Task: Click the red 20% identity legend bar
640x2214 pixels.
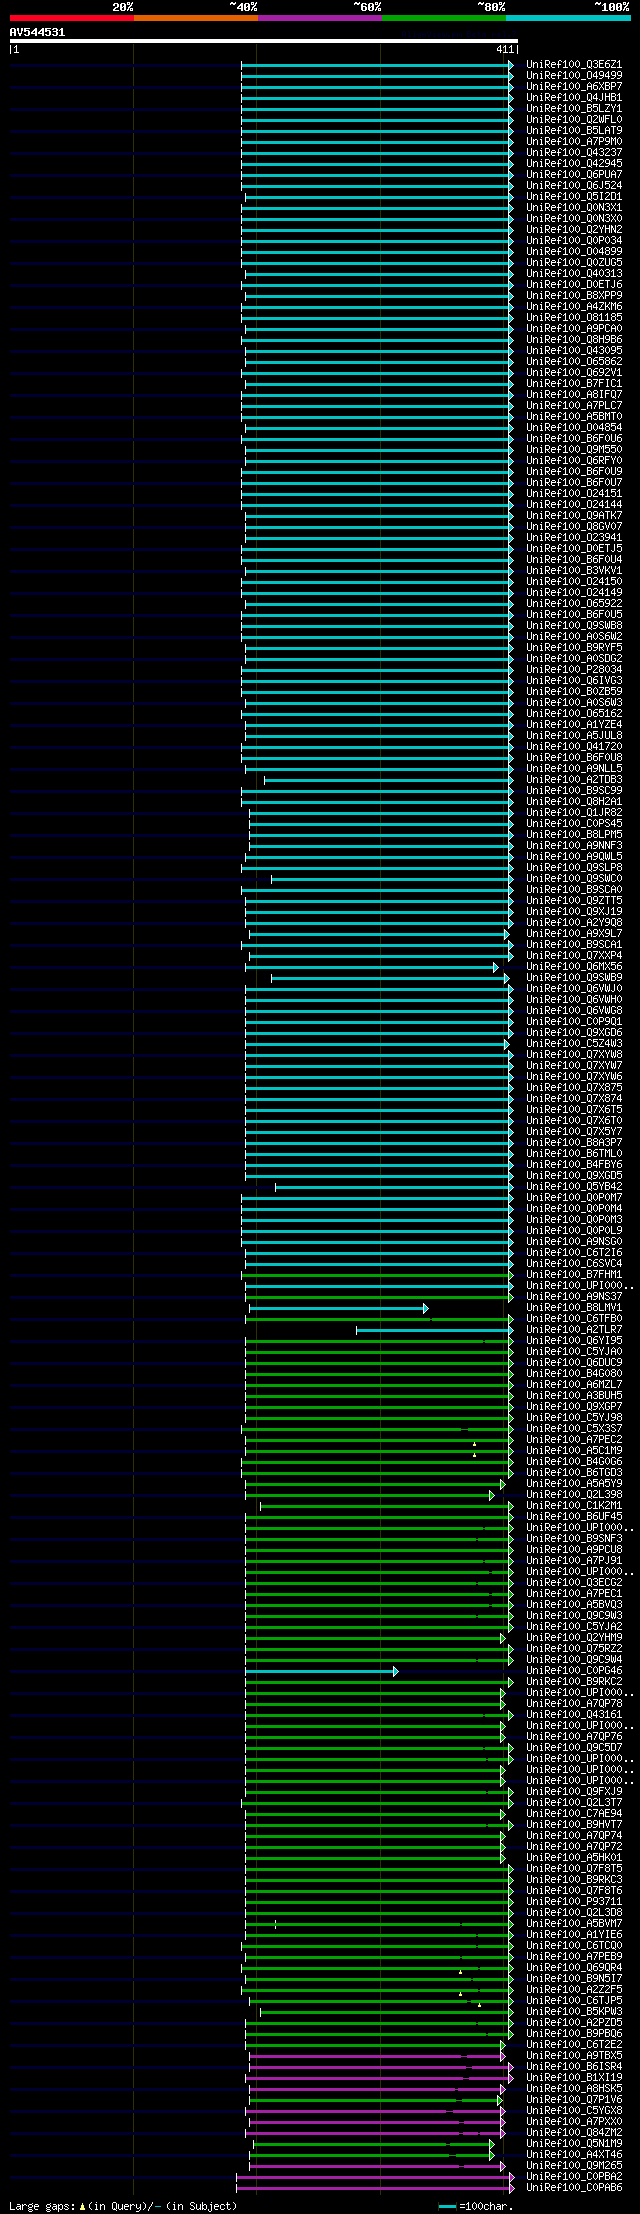Action: pyautogui.click(x=71, y=18)
